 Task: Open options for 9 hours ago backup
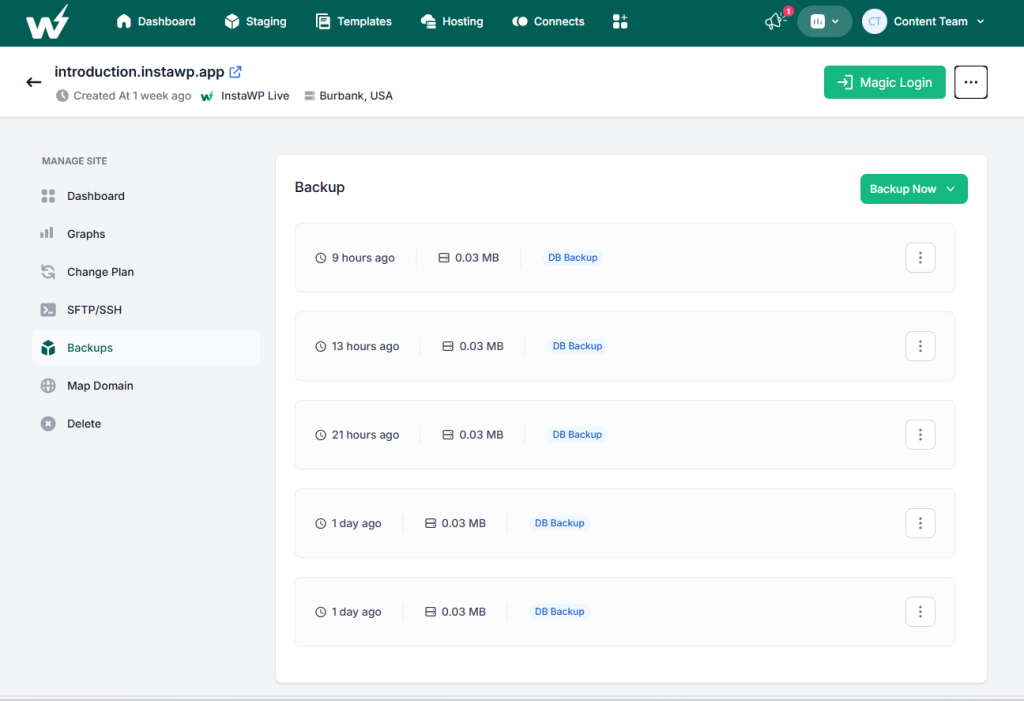pos(920,257)
